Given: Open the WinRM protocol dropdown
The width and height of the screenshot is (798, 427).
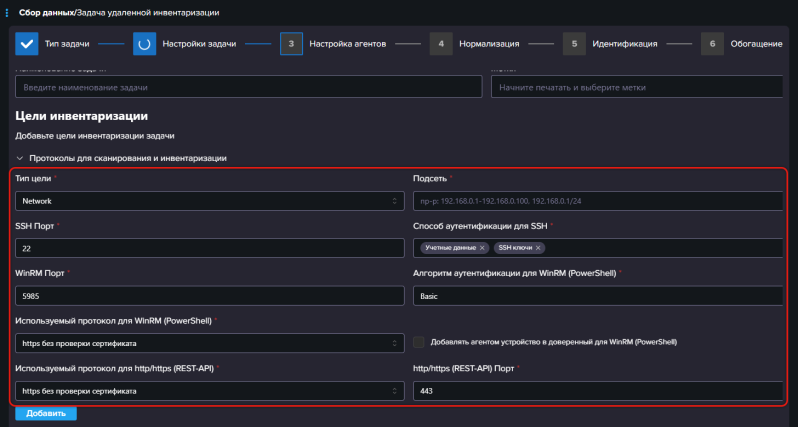Looking at the screenshot, I should coord(206,342).
